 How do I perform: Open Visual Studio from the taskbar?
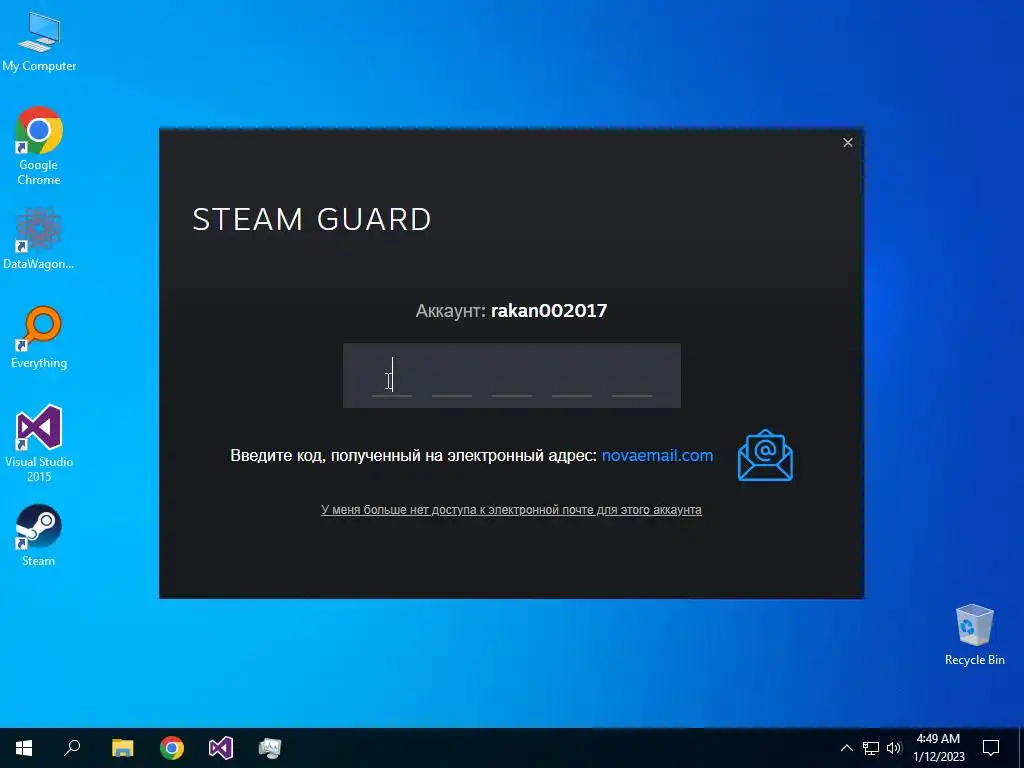[221, 748]
